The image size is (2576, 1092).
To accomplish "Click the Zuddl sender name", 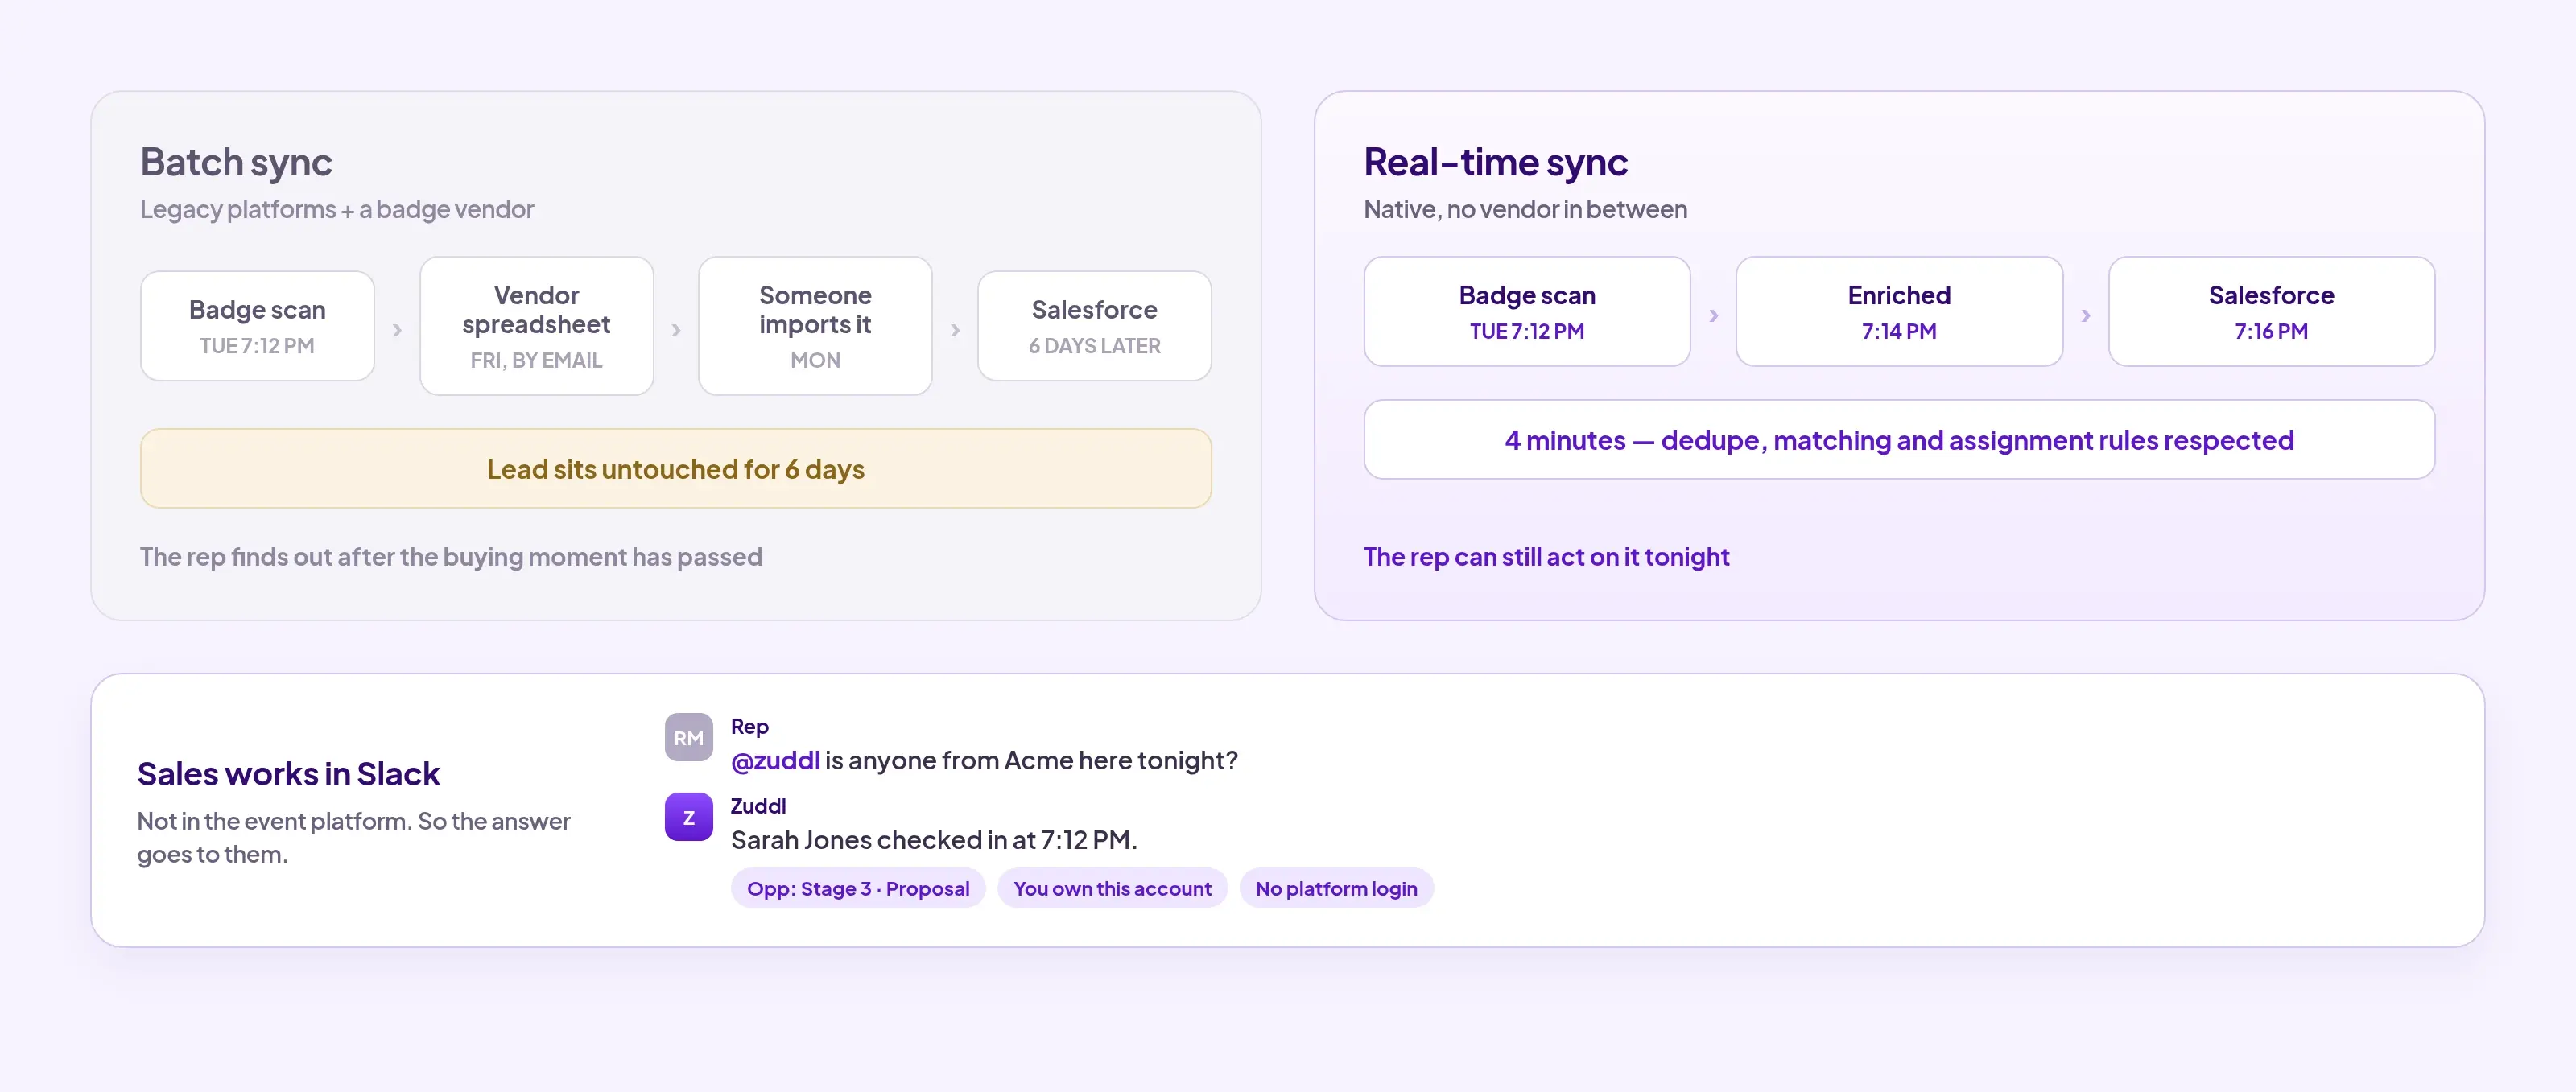I will coord(758,806).
